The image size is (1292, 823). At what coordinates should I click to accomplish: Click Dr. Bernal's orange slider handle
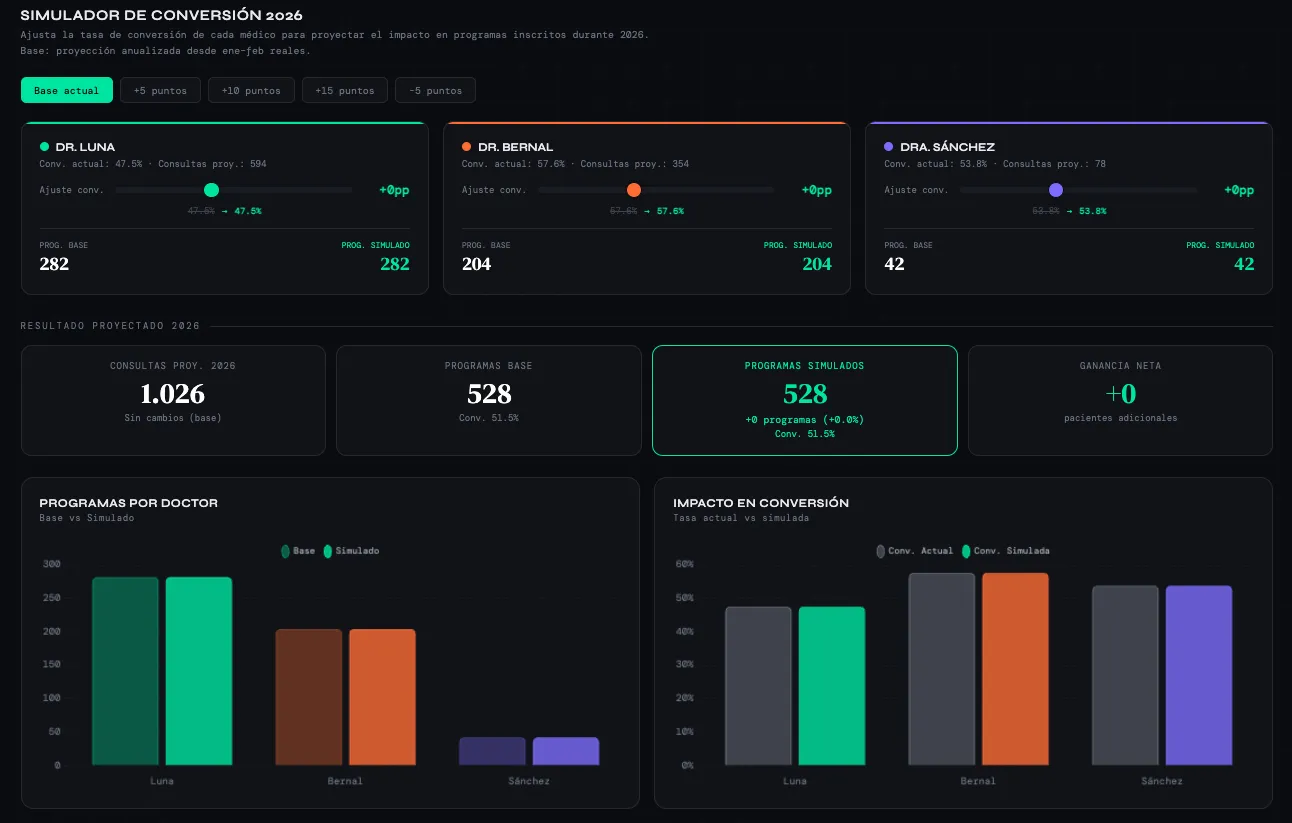[x=633, y=190]
